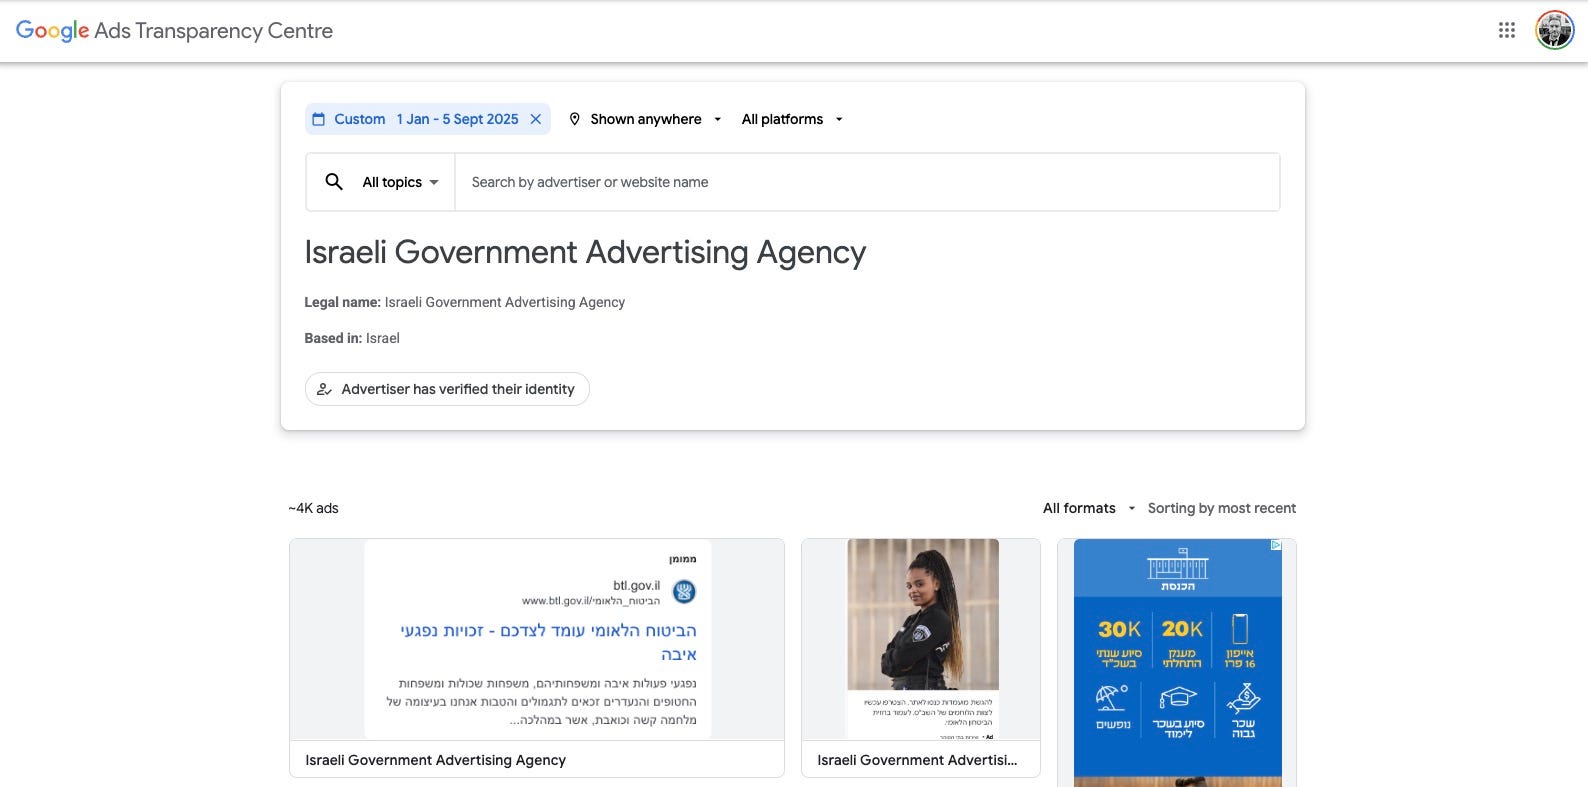Click the graduation cap icon in blue ad
Screen dimensions: 1588x787
coord(1178,697)
